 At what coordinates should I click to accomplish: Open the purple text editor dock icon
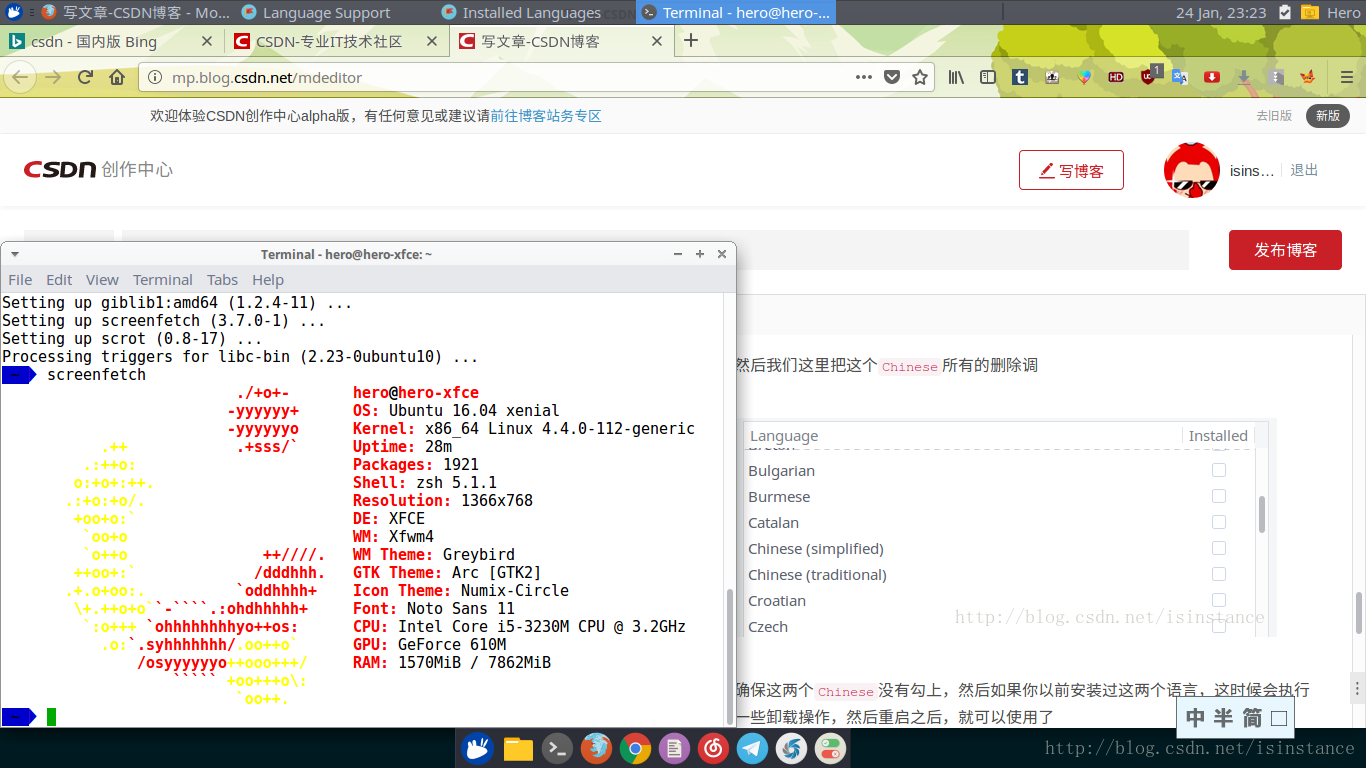point(674,748)
